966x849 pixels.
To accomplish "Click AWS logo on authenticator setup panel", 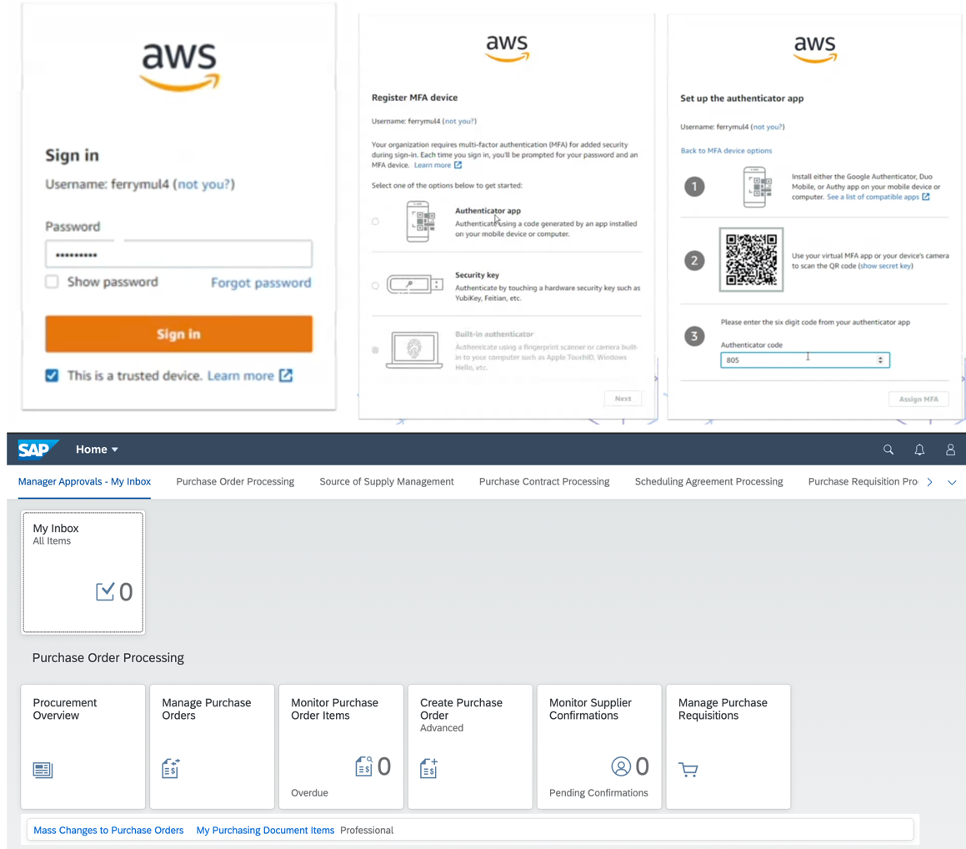I will point(815,48).
